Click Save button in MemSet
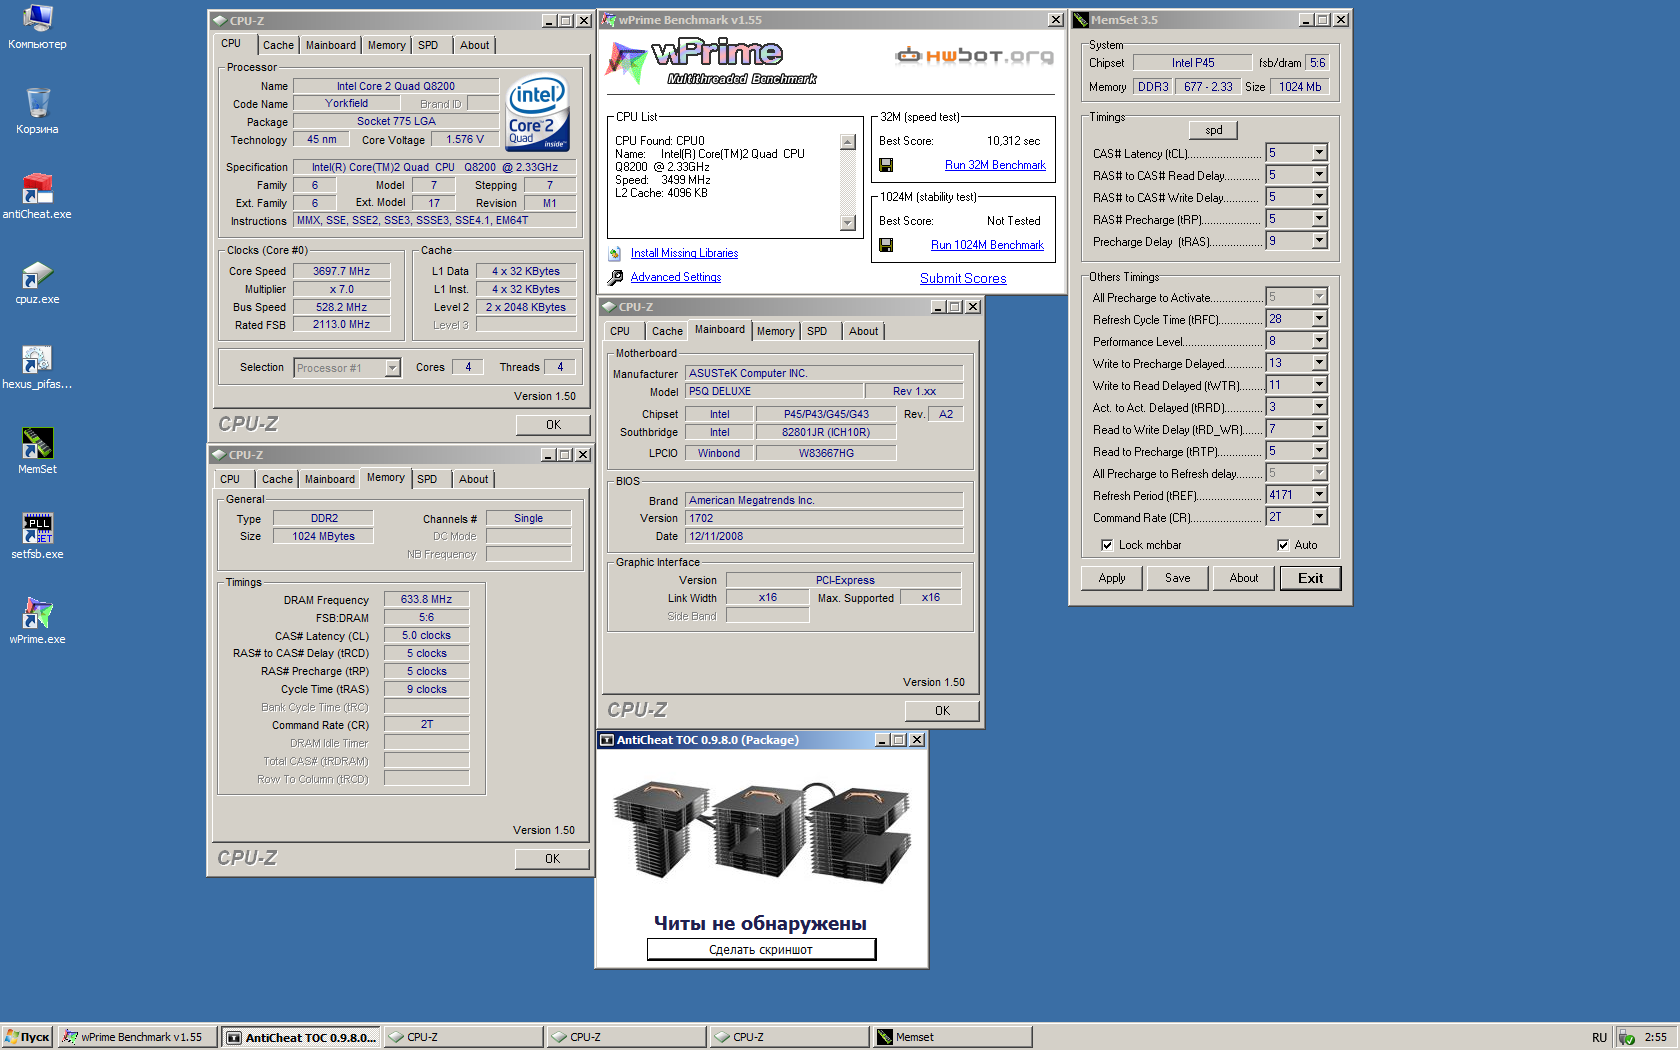Image resolution: width=1680 pixels, height=1050 pixels. (x=1177, y=578)
